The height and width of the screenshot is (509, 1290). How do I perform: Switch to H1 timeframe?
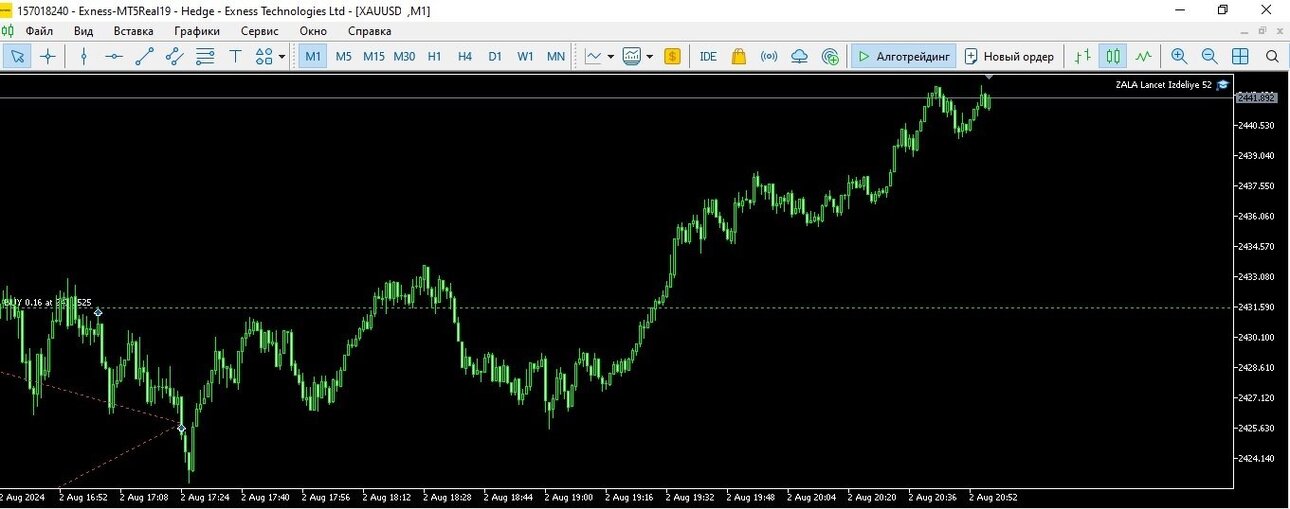coord(434,57)
